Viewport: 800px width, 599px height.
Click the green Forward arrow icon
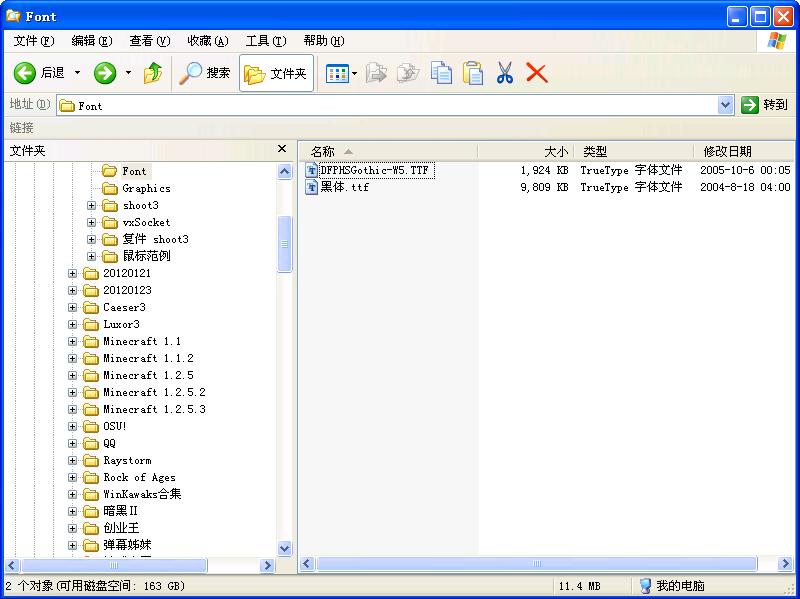click(x=105, y=73)
